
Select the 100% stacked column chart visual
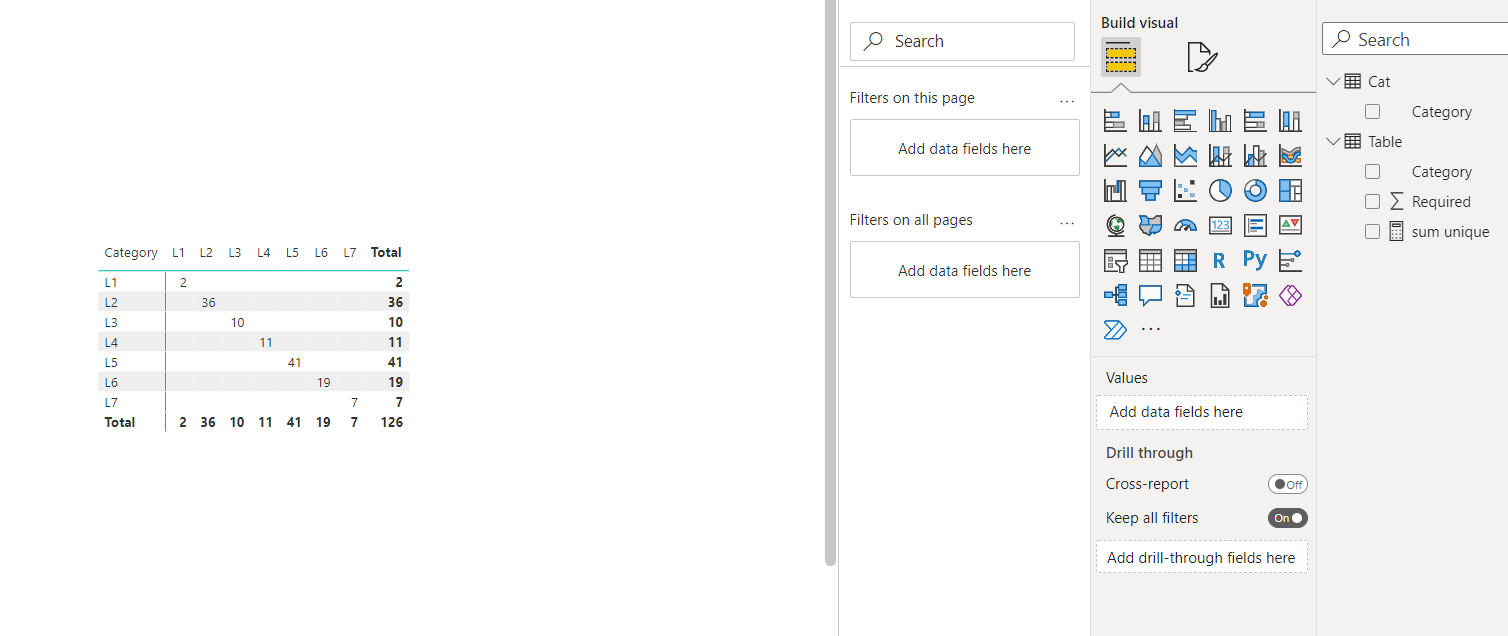pos(1290,121)
